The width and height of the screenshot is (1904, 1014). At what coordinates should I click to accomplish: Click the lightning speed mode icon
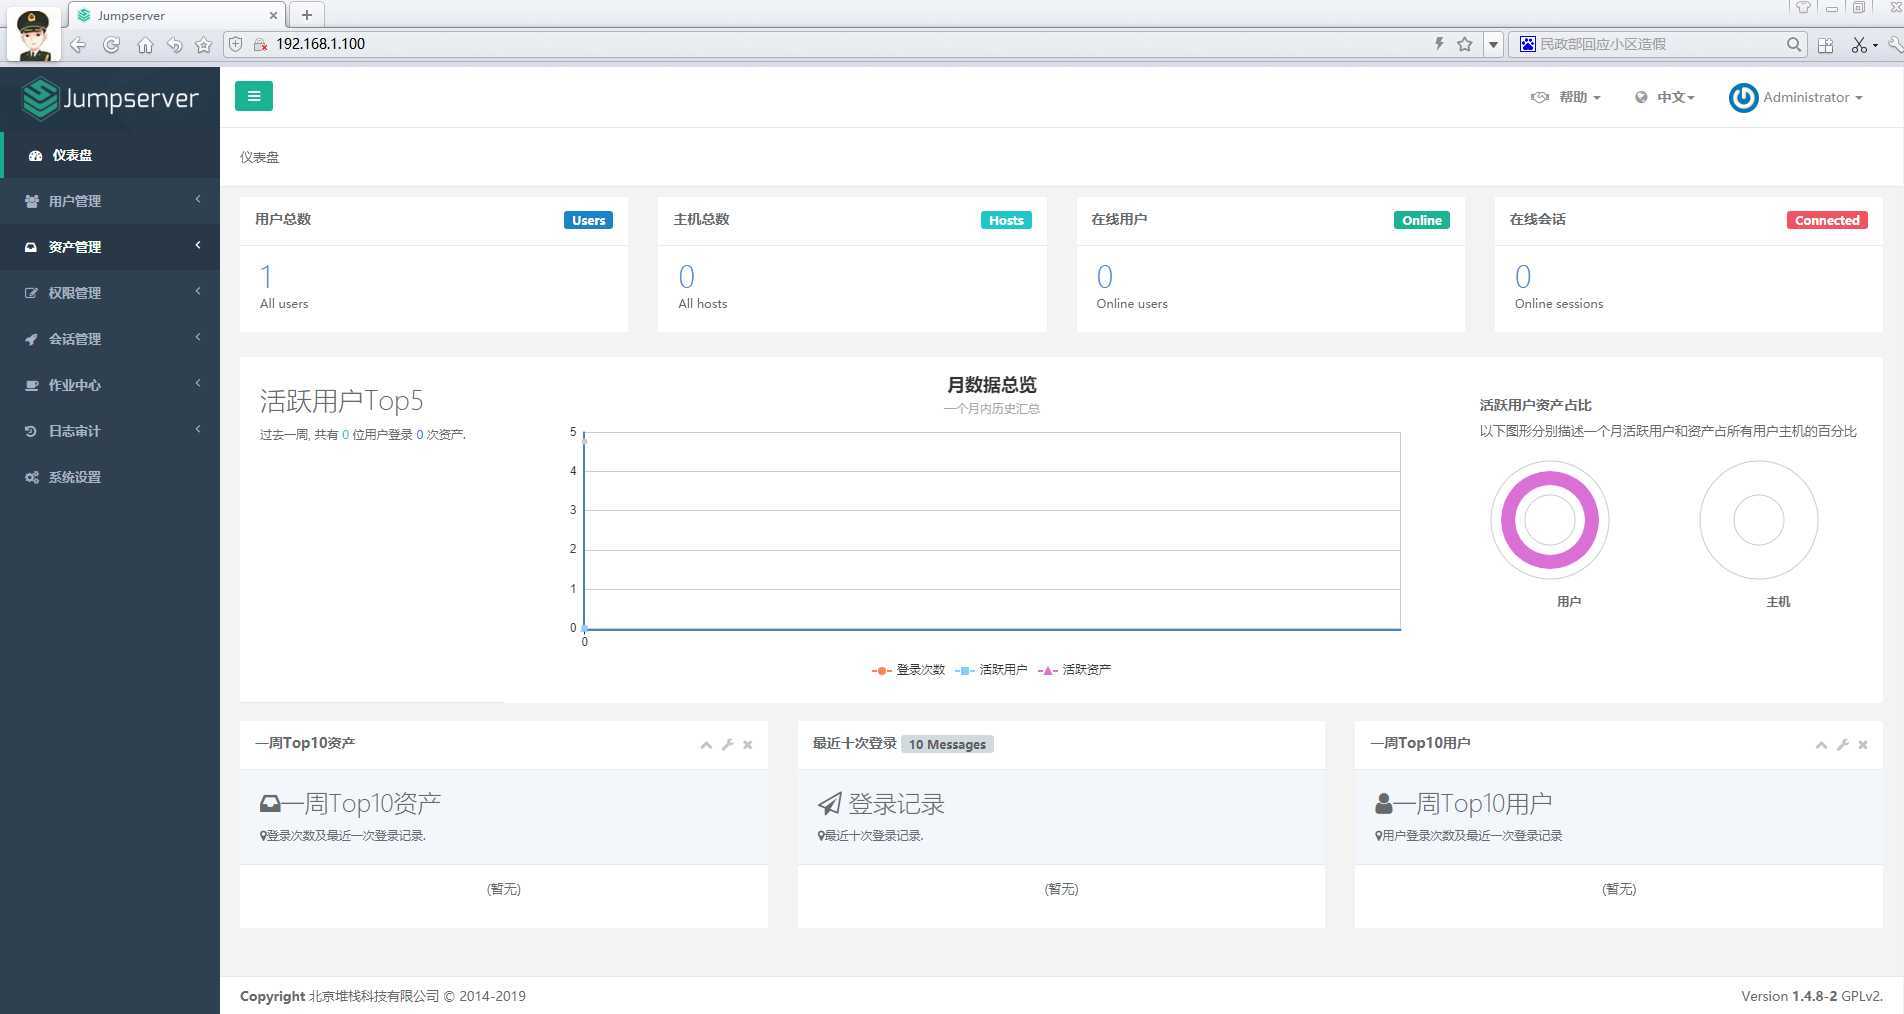tap(1439, 44)
